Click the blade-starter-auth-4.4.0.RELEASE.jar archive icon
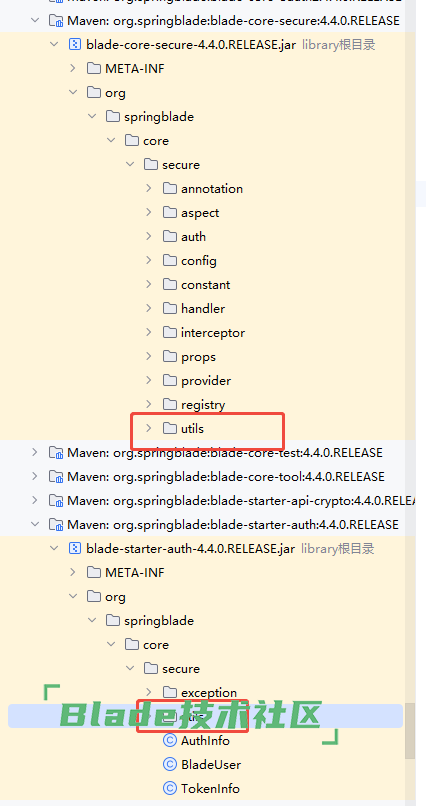Screen dimensions: 426x806 tap(75, 548)
